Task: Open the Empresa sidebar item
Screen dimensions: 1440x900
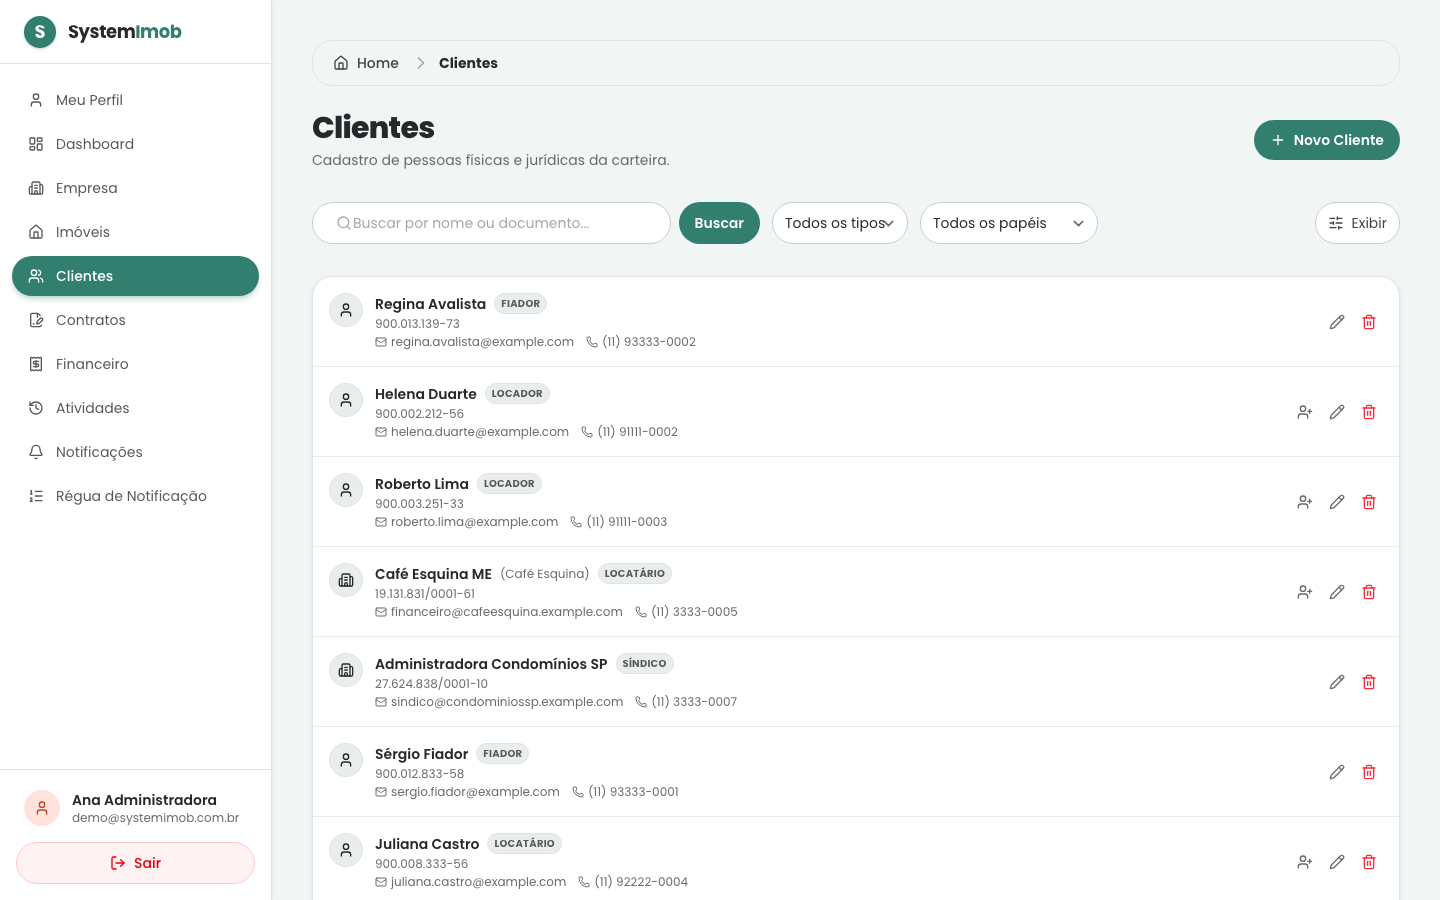Action: 135,188
